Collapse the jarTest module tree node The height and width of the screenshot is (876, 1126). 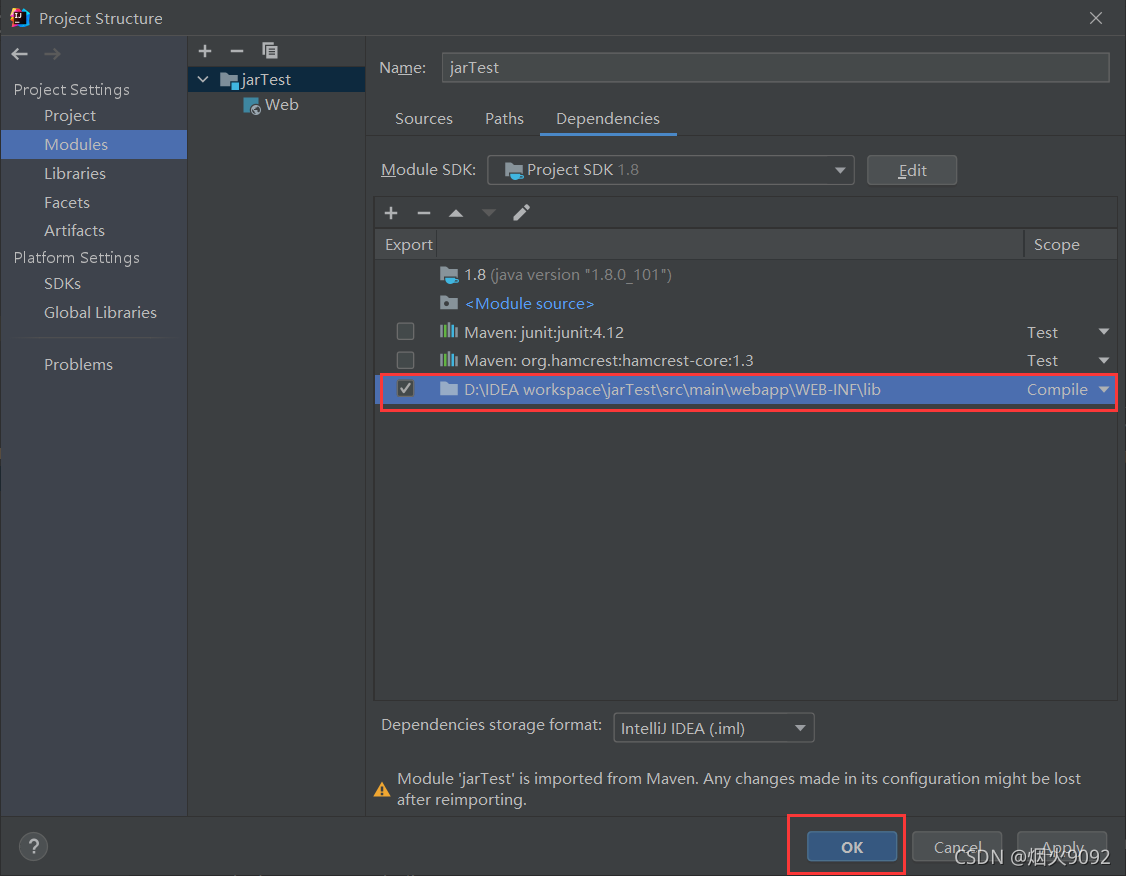tap(203, 80)
